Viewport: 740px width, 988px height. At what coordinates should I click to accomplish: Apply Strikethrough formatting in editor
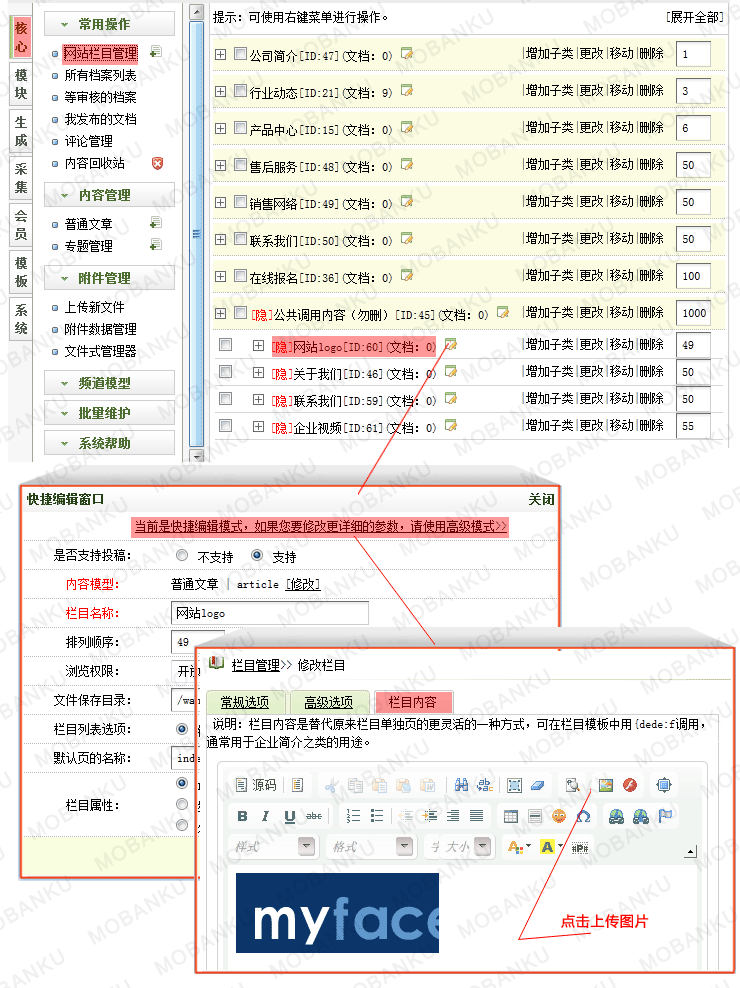(313, 816)
